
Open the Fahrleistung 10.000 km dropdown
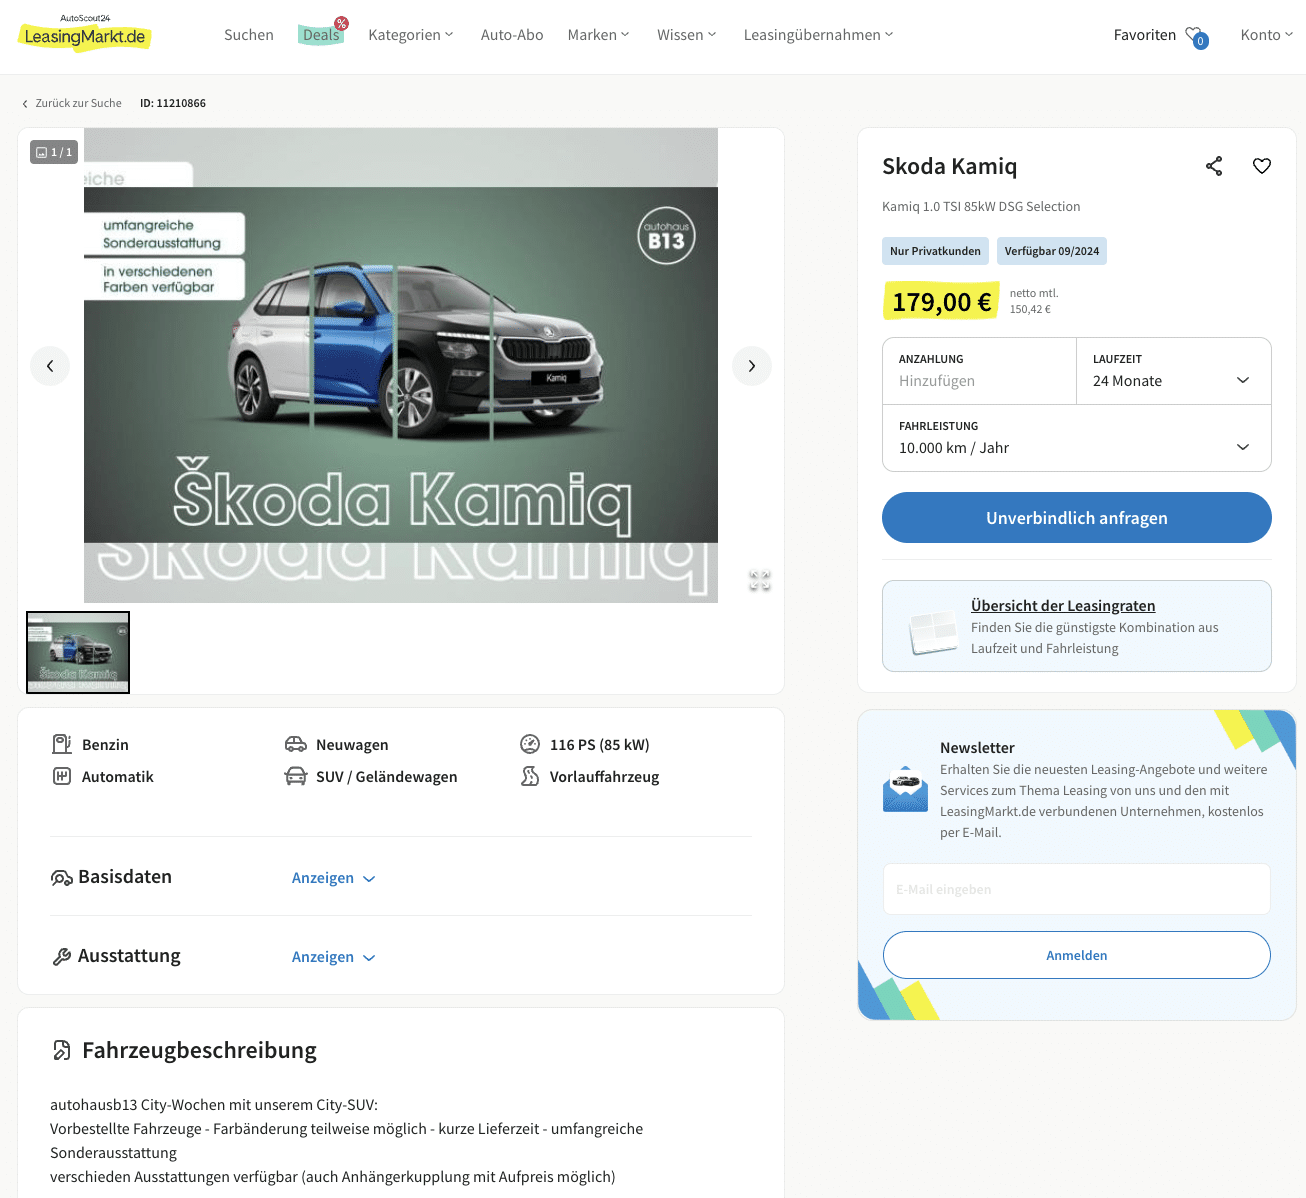1077,438
